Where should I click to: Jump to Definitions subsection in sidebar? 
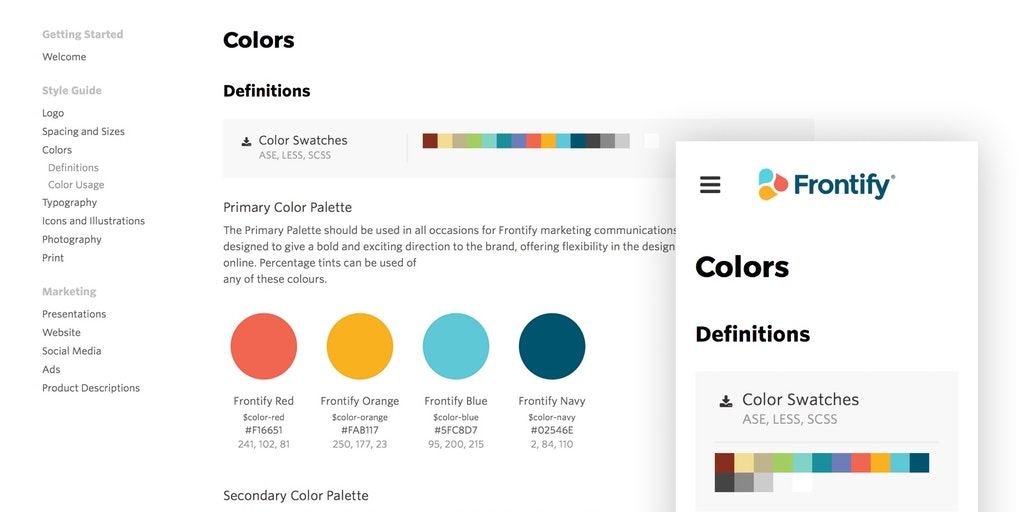73,168
